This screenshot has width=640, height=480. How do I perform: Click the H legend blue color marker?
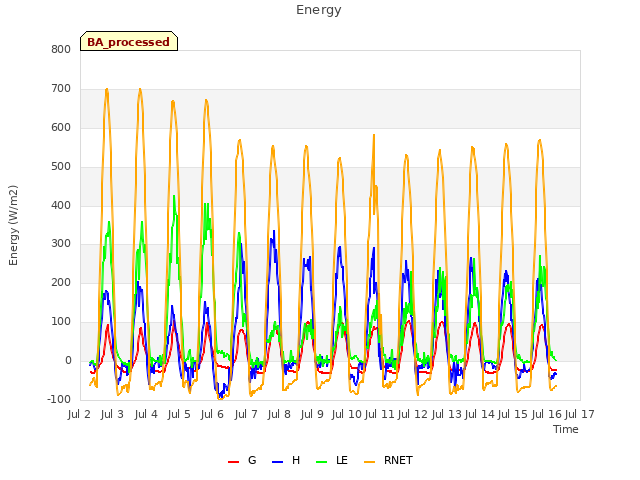[277, 462]
